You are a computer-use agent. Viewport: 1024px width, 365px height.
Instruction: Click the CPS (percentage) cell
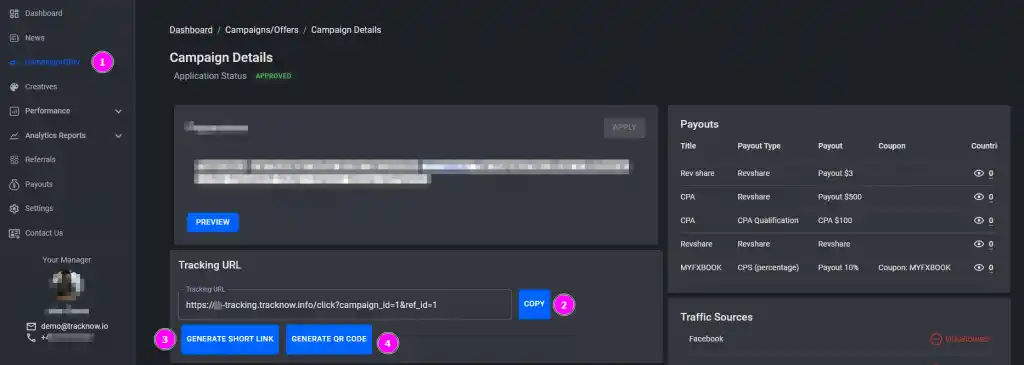coord(768,268)
